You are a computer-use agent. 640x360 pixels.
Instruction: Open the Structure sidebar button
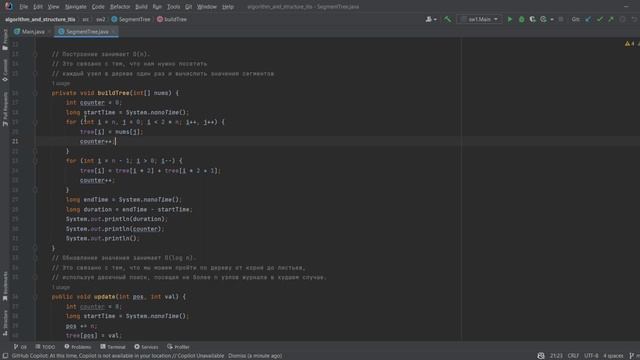click(x=5, y=322)
